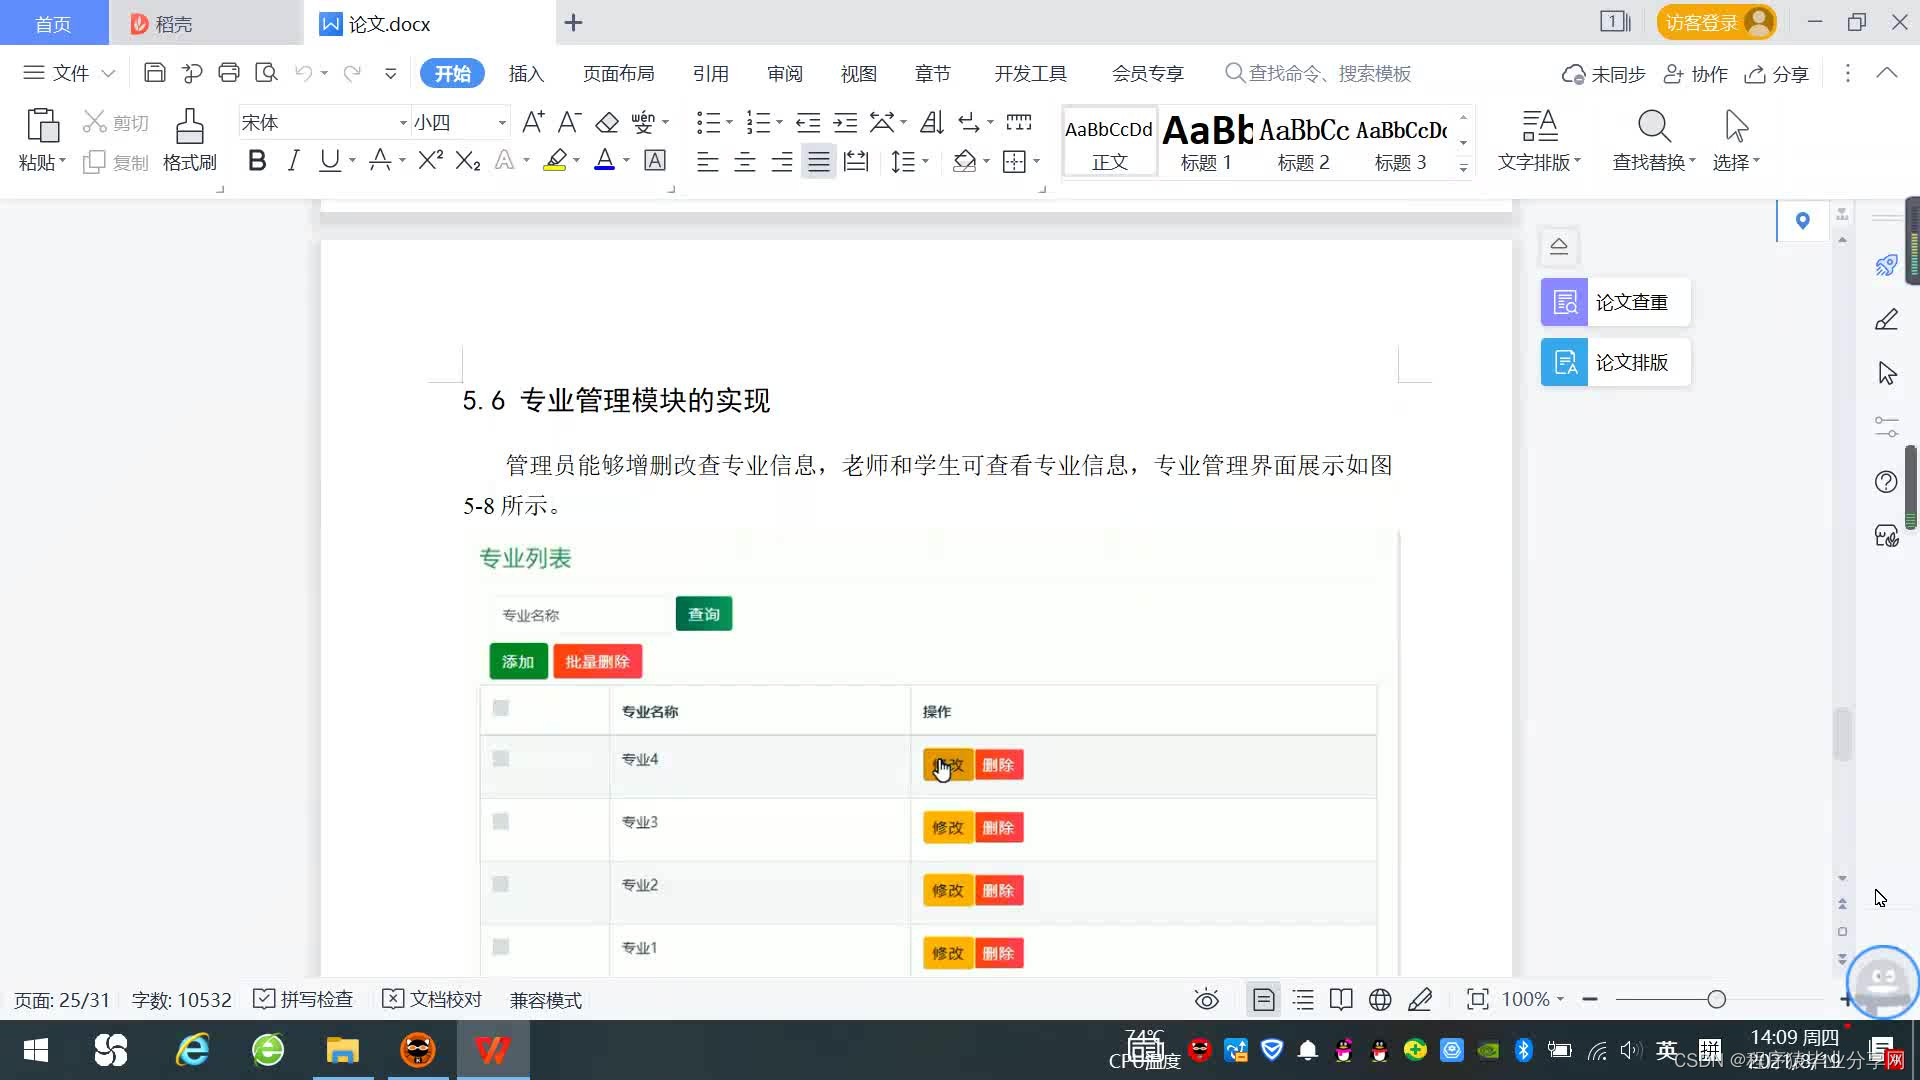
Task: Switch to the 页面布局 tab
Action: tap(618, 74)
